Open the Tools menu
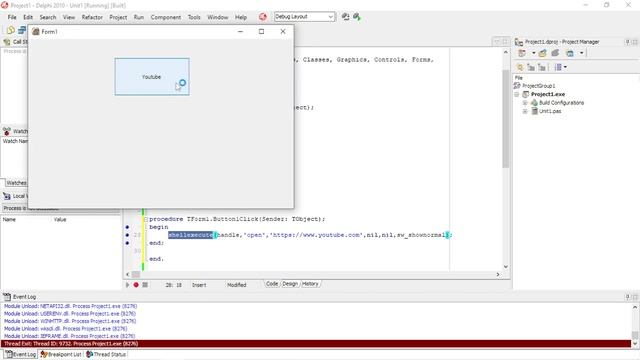This screenshot has height=360, width=640. (194, 17)
